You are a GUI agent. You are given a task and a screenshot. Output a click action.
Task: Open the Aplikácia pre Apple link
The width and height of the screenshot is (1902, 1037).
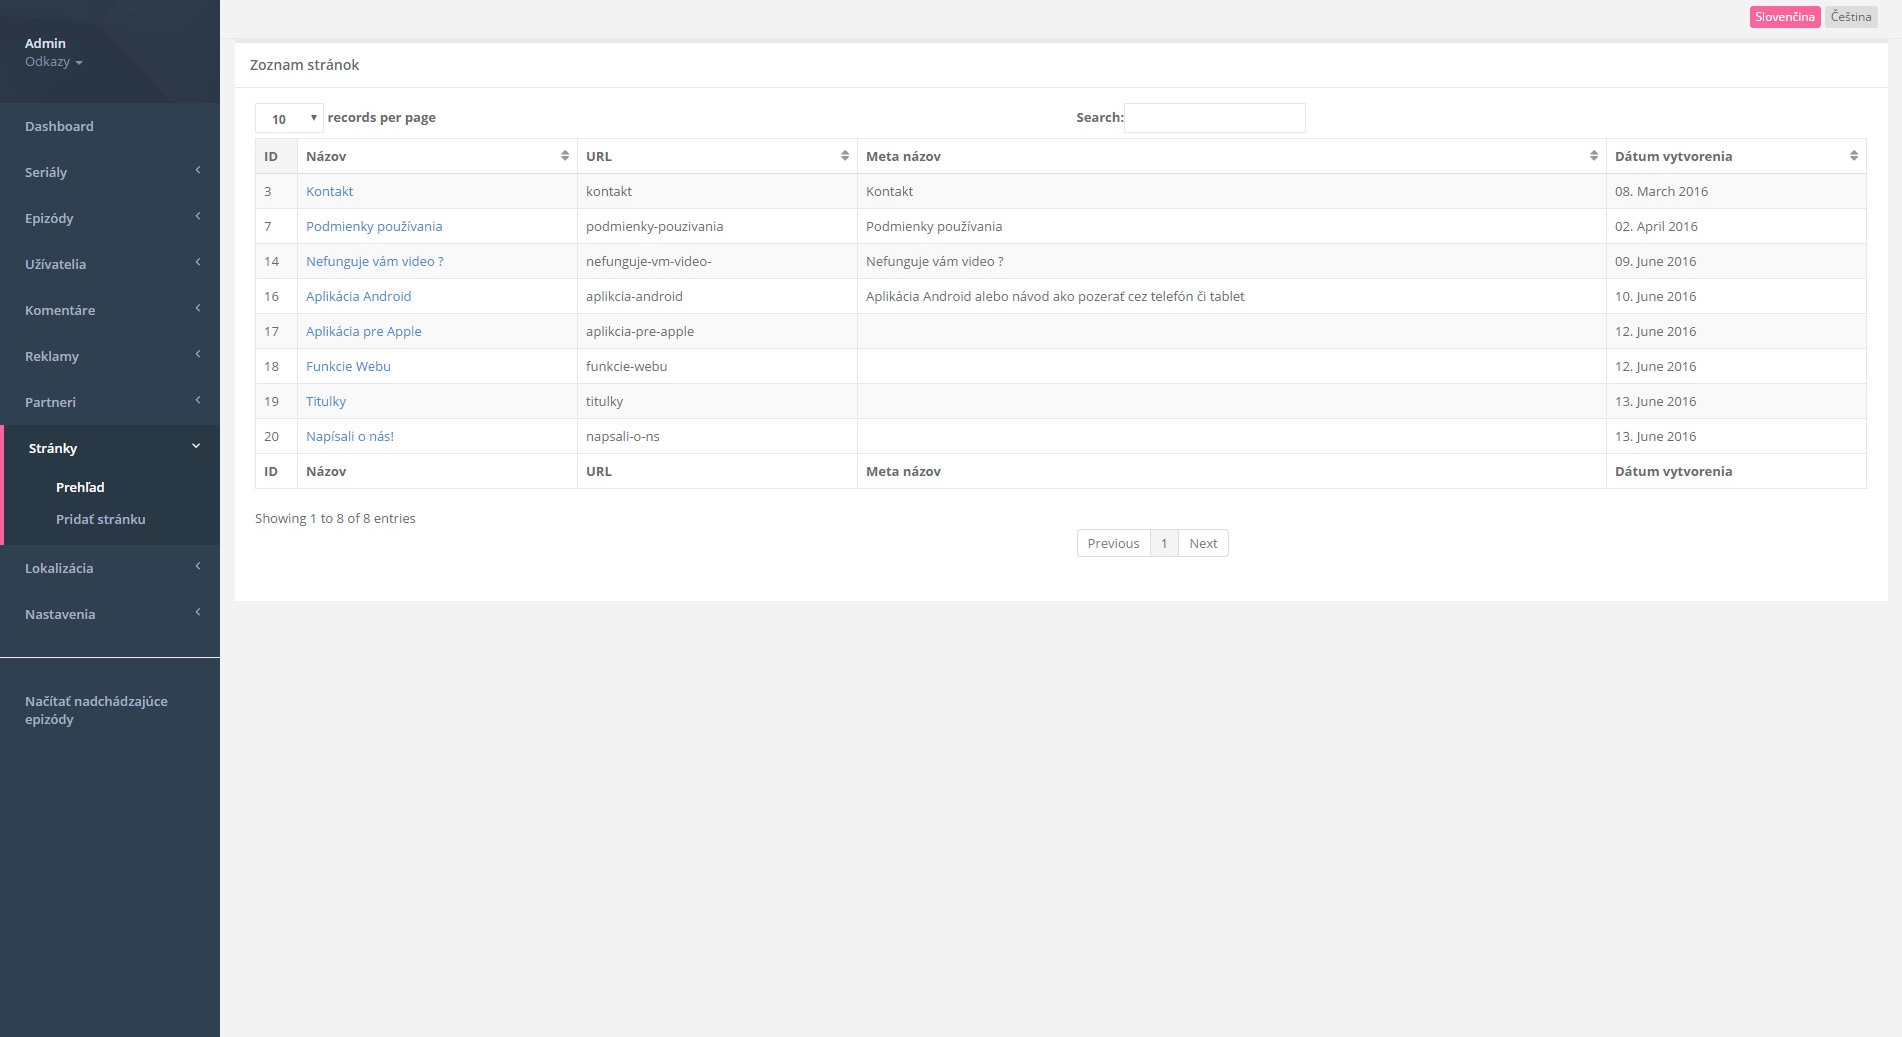click(x=364, y=331)
